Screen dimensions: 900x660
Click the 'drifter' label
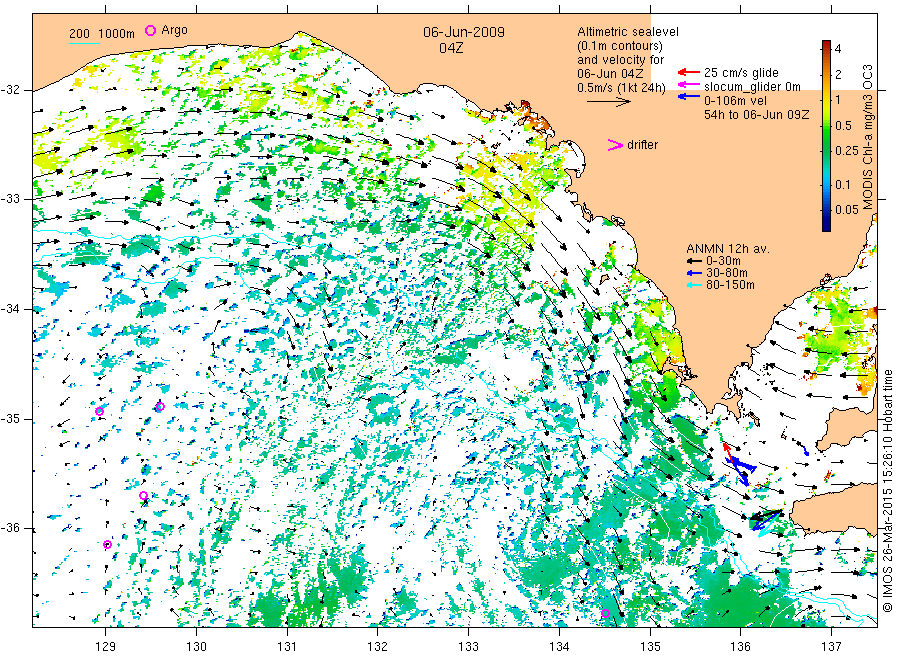(642, 145)
